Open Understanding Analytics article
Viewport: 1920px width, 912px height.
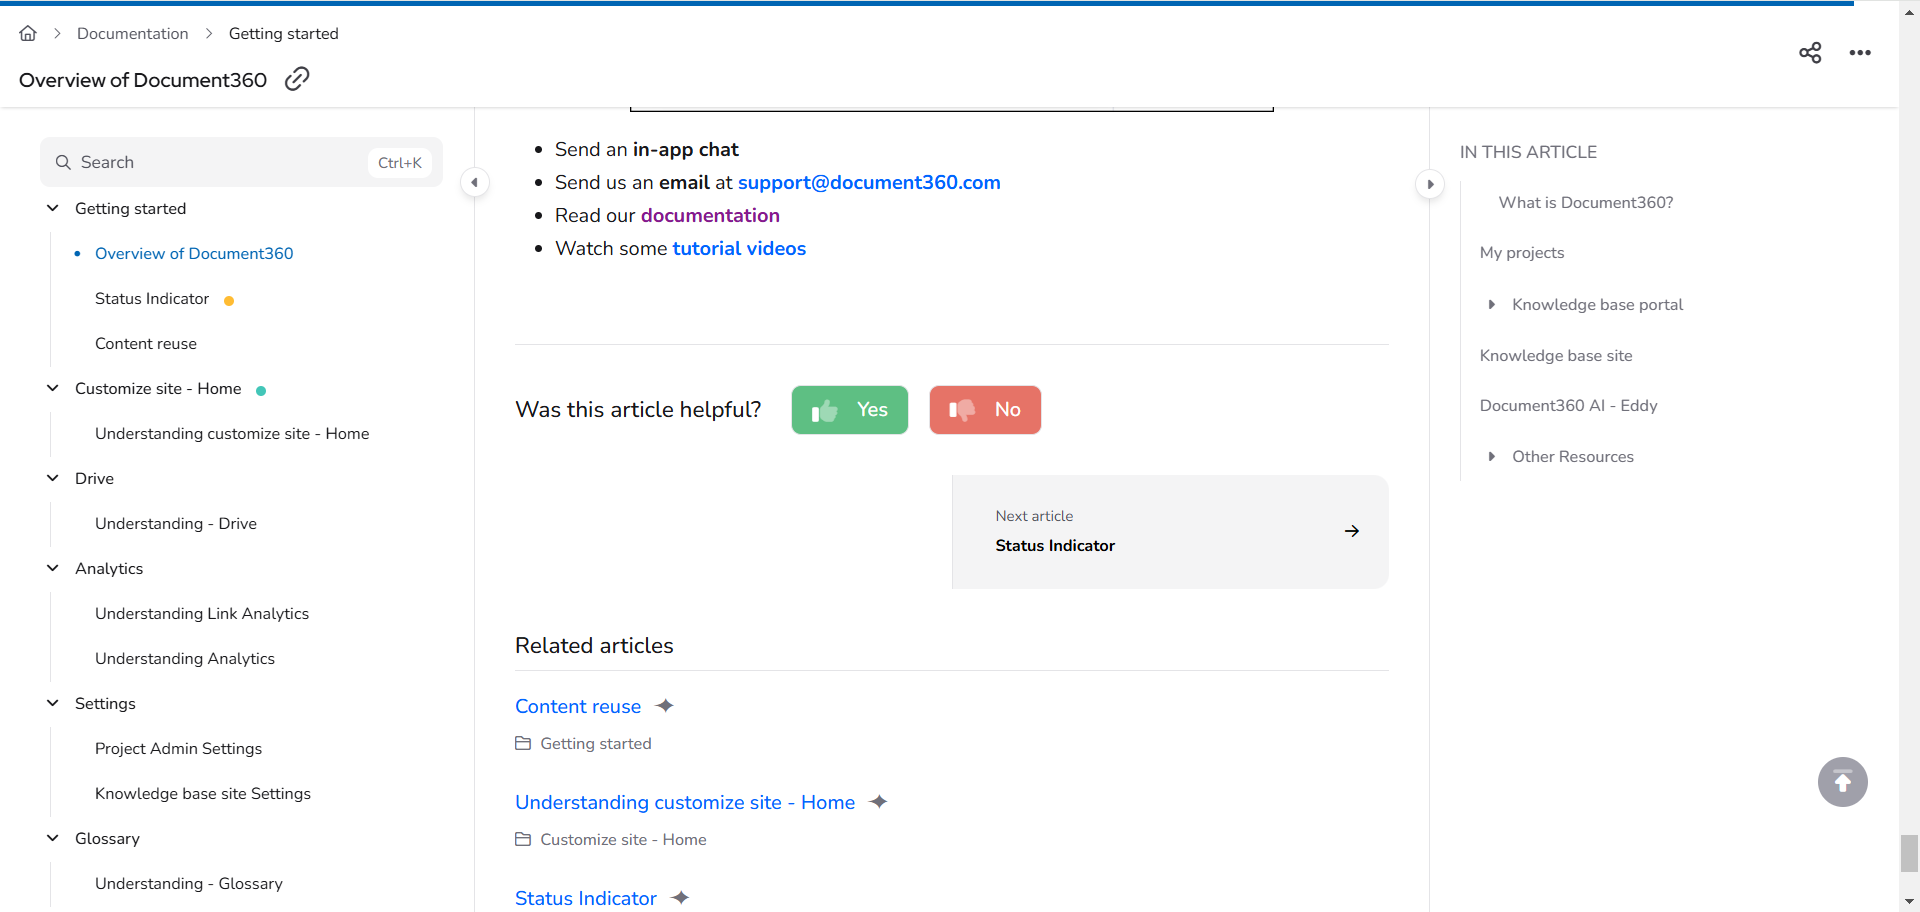[185, 658]
